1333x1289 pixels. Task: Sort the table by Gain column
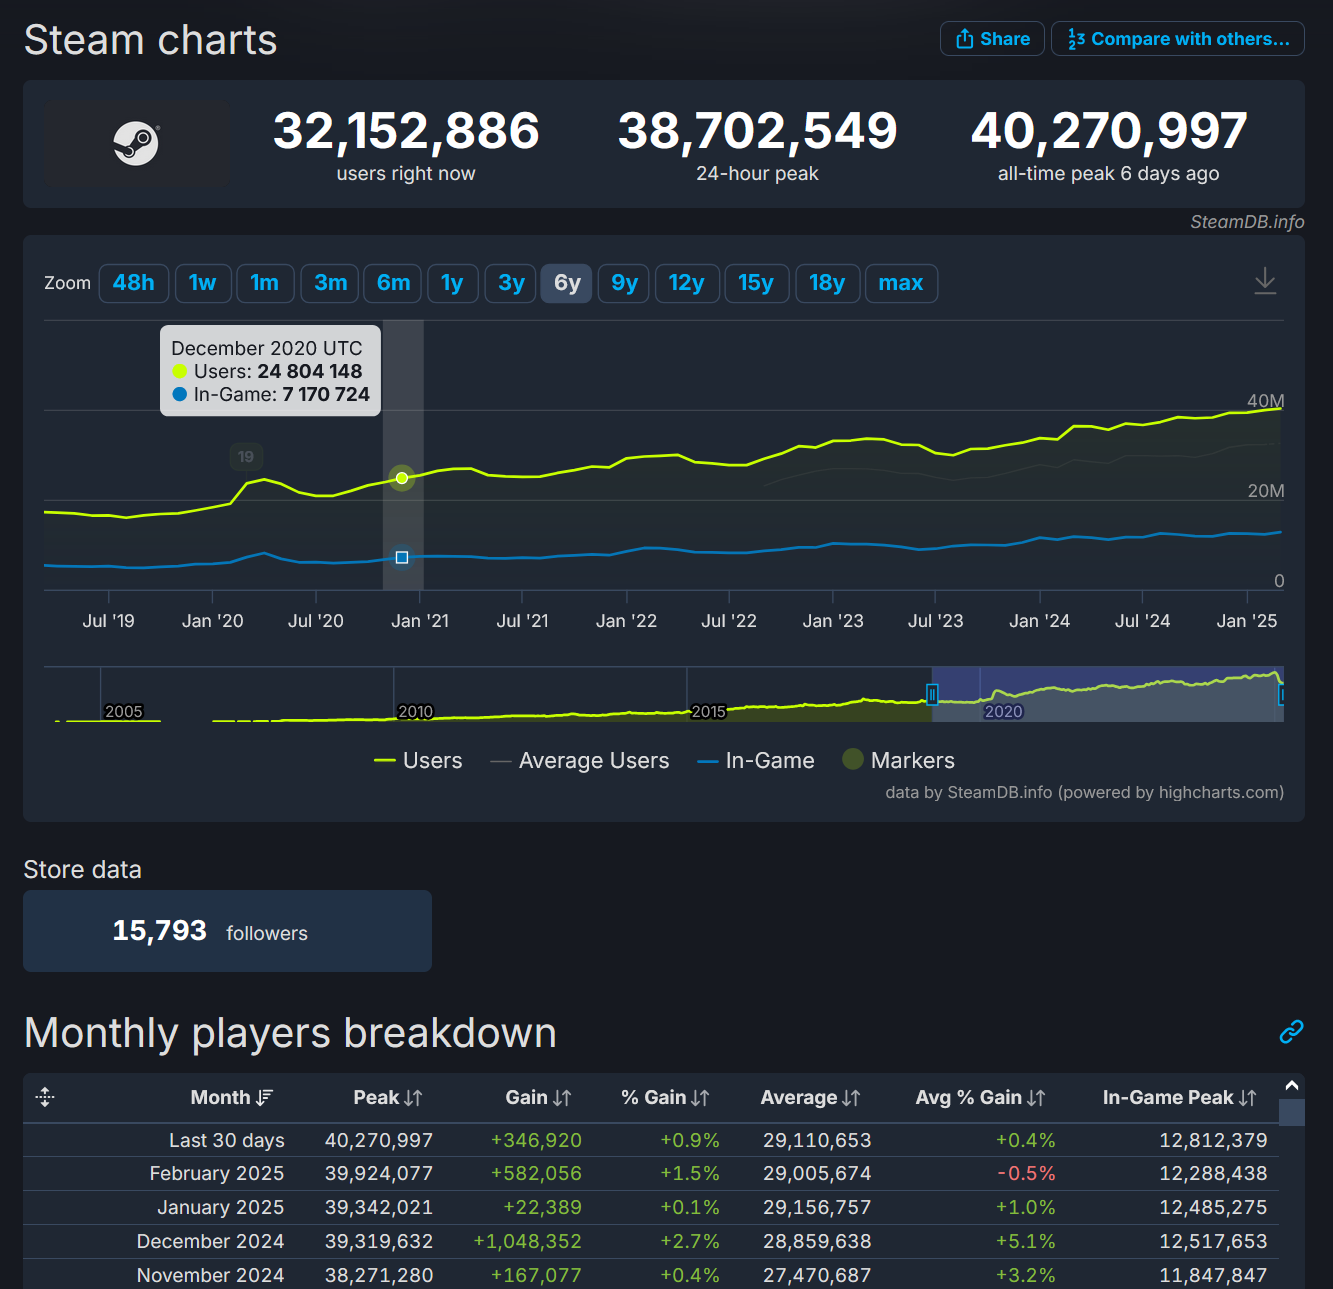click(538, 1097)
